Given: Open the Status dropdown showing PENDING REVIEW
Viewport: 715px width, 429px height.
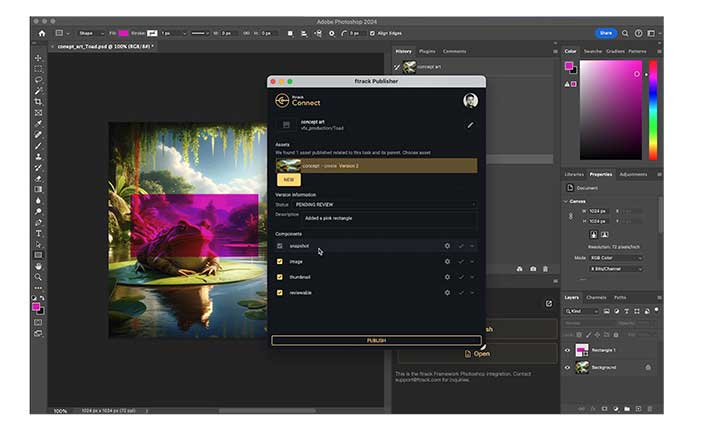Looking at the screenshot, I should pos(385,205).
